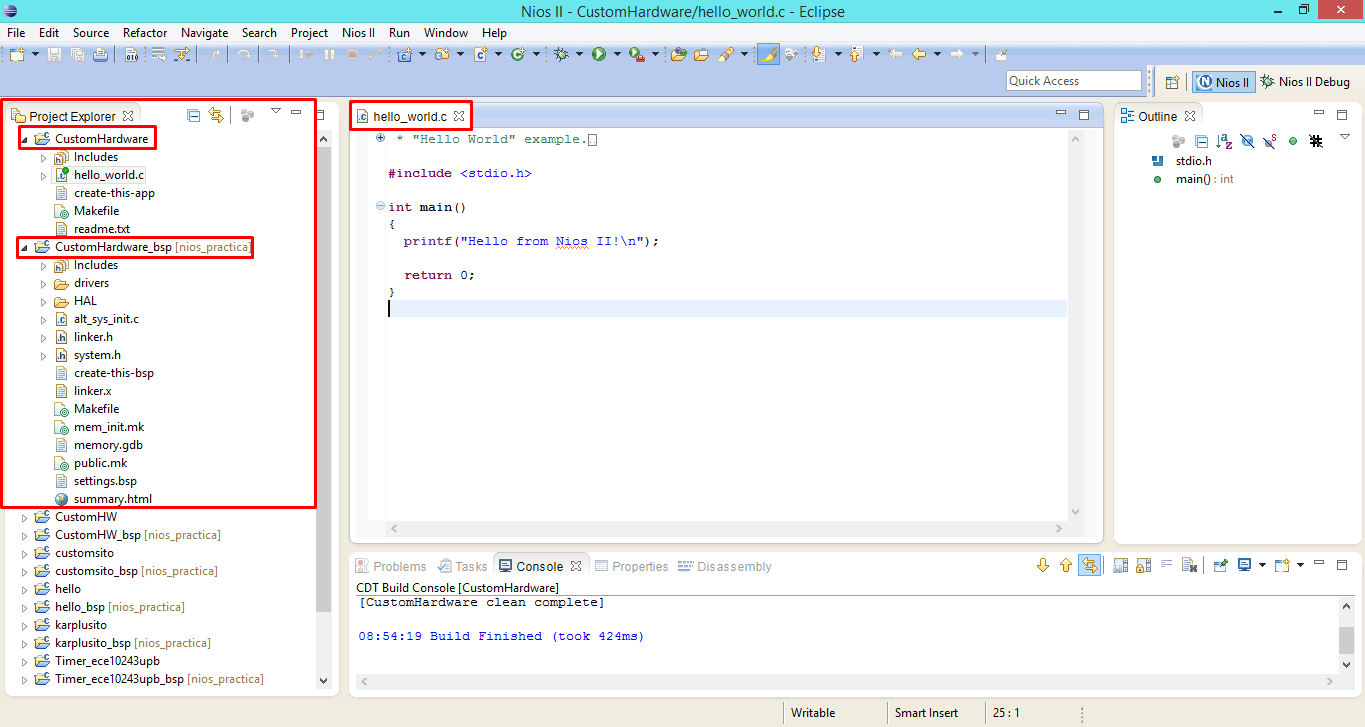Click the Quick Access search field

tap(1073, 81)
